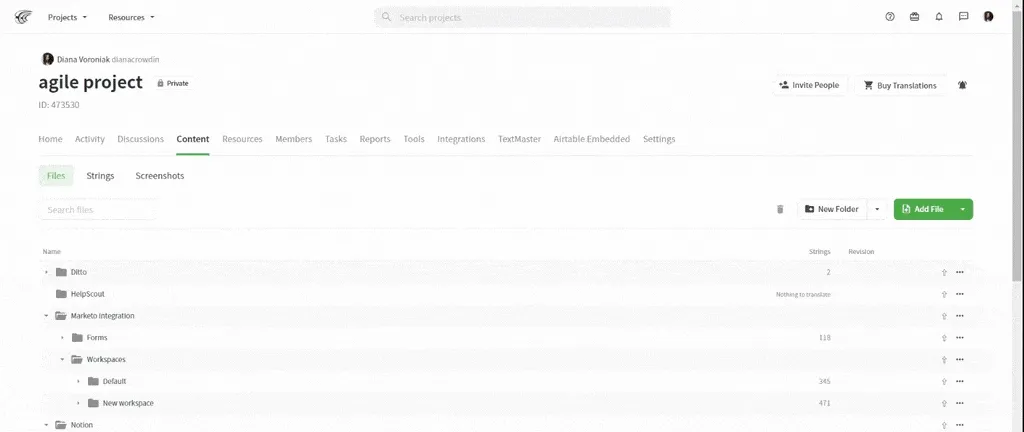Open the Tools tab
This screenshot has height=432, width=1024.
point(413,139)
